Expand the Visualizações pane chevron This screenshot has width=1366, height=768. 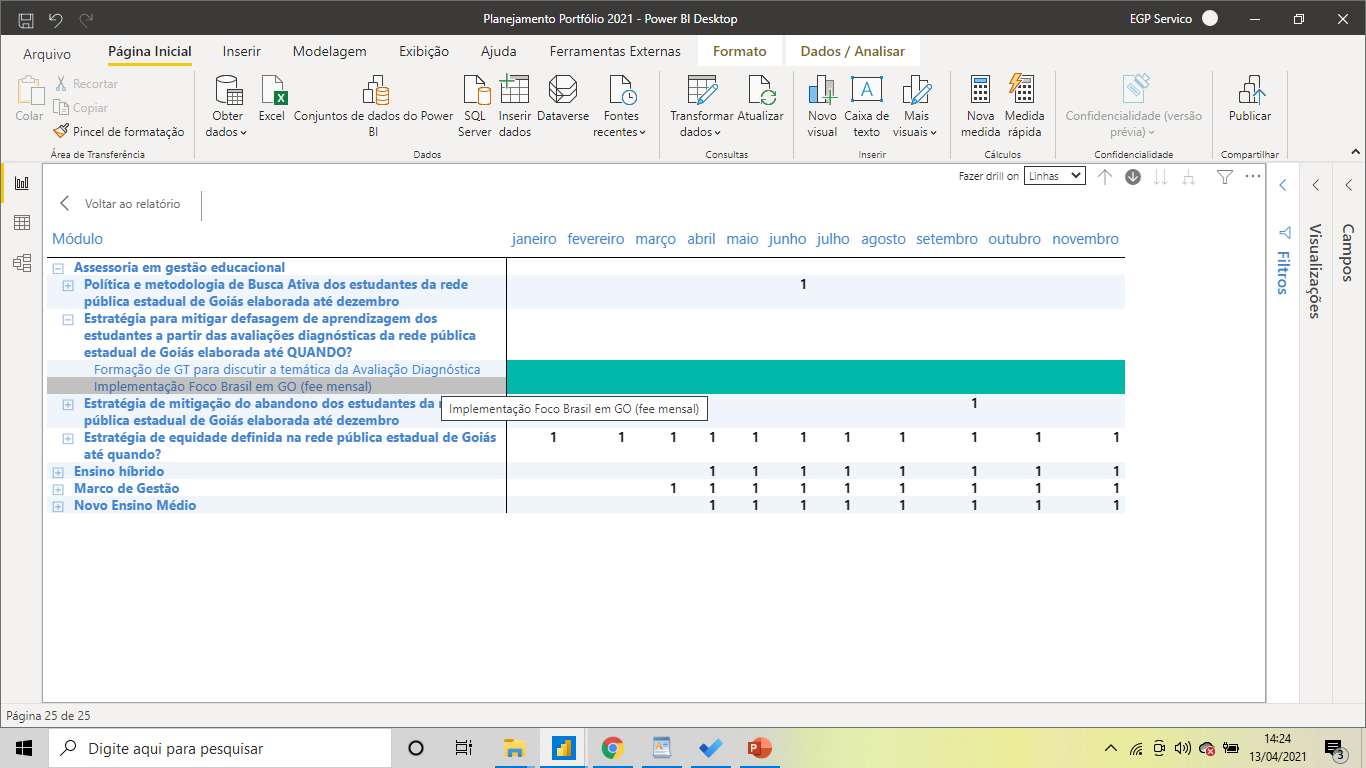point(1317,185)
